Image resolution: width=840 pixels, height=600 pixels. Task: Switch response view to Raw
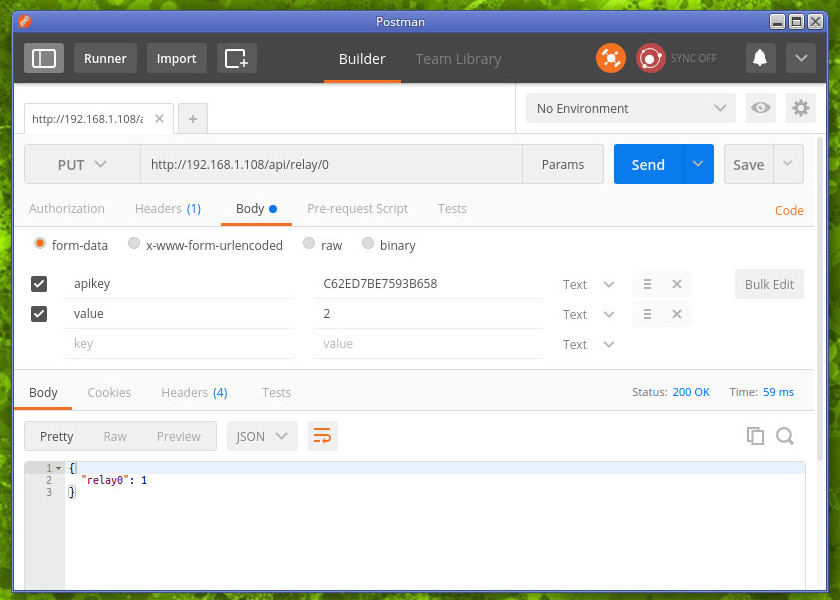click(x=115, y=436)
